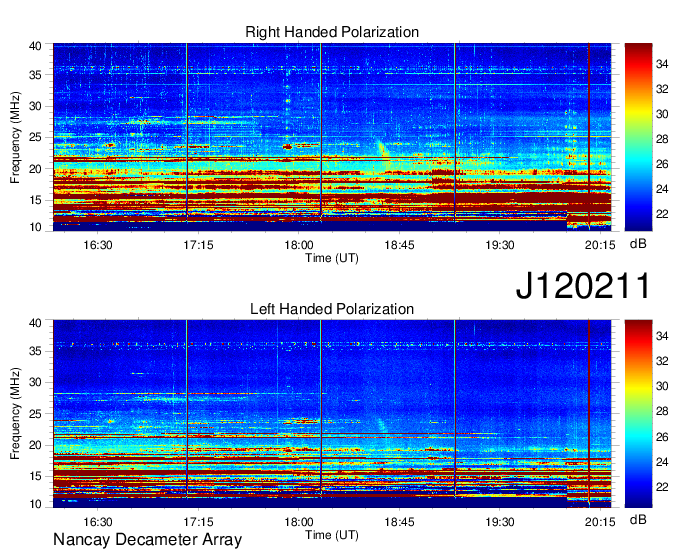The image size is (680, 552).
Task: Click the 15 MHz tick of Right Handed plot
Action: click(x=35, y=200)
